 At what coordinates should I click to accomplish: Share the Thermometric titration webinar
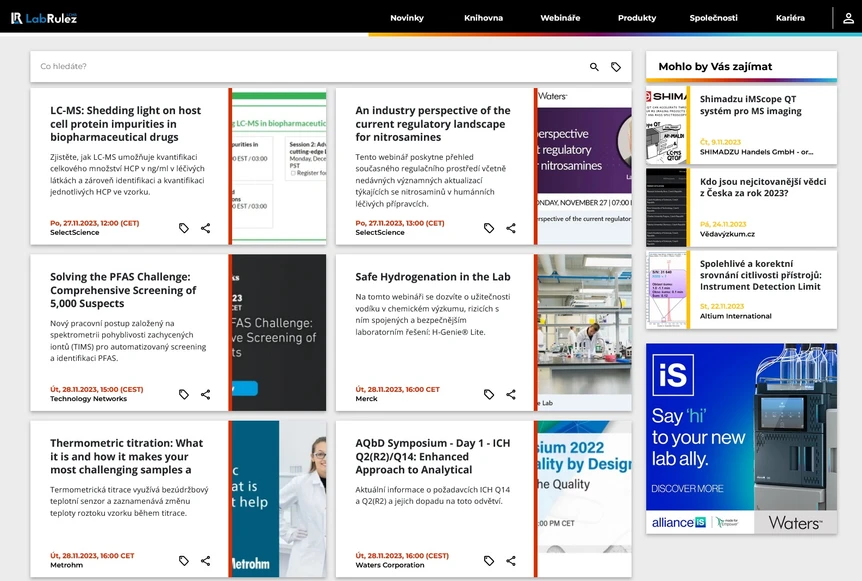point(206,561)
